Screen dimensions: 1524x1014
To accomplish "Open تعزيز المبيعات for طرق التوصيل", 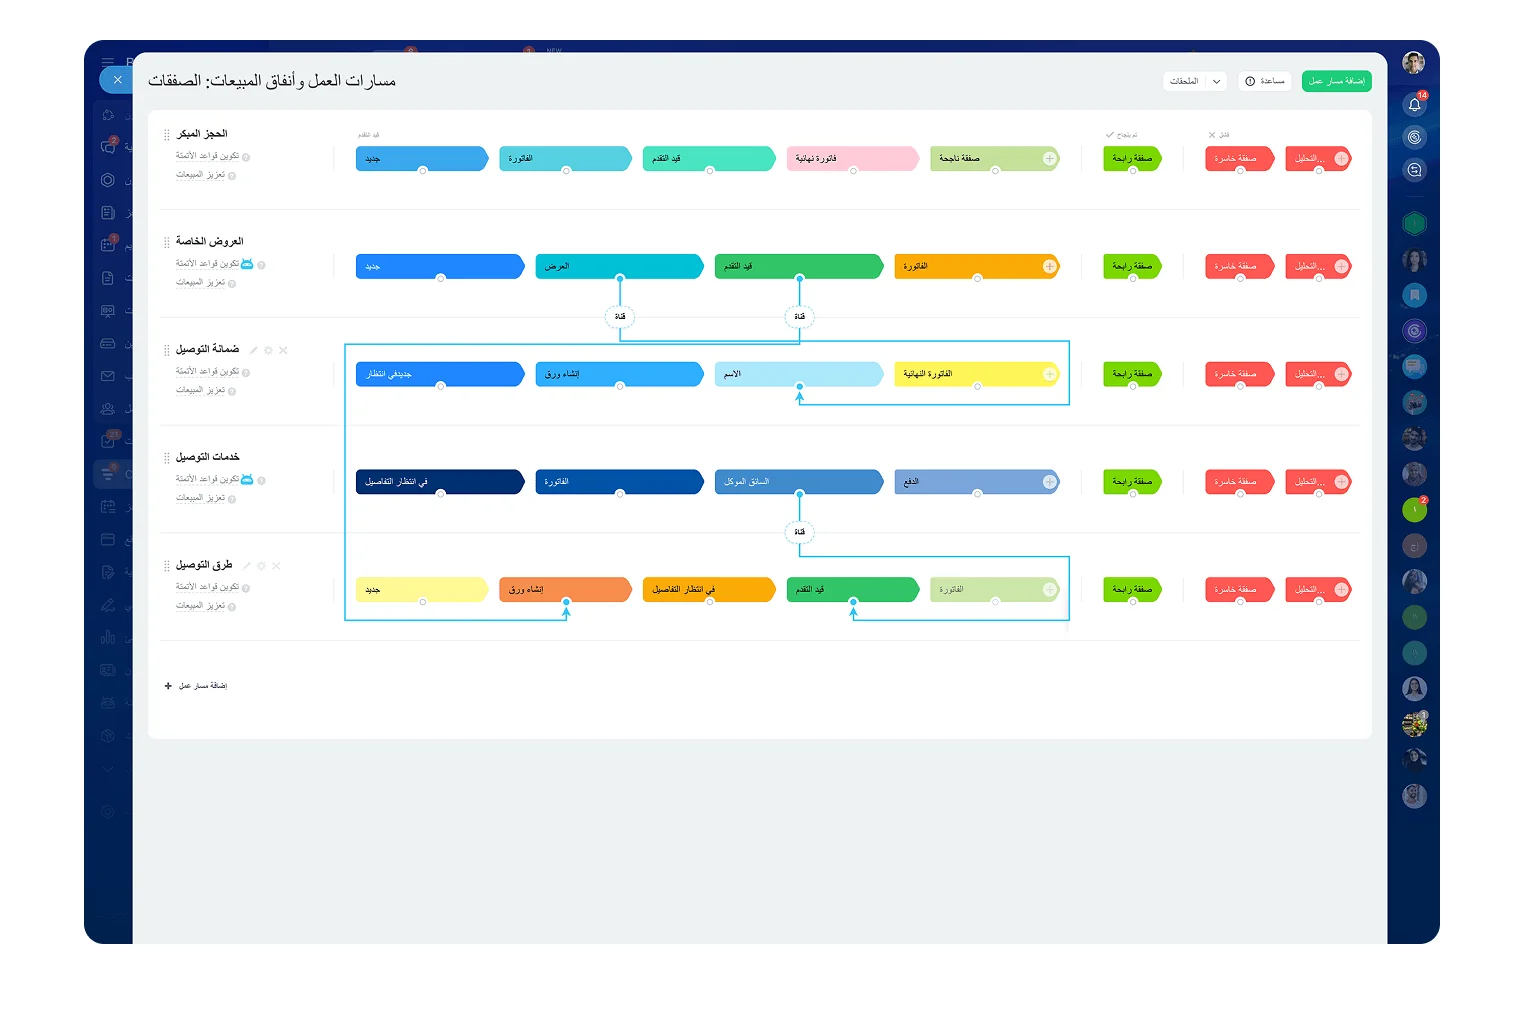I will click(200, 606).
